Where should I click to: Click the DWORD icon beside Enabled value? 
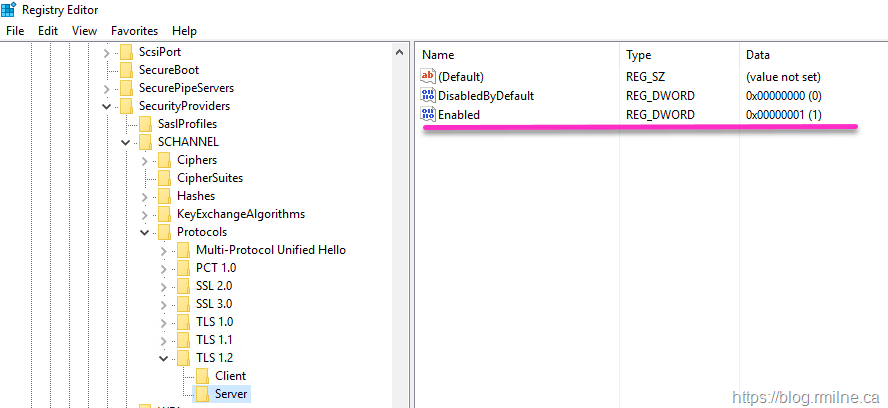pos(428,115)
